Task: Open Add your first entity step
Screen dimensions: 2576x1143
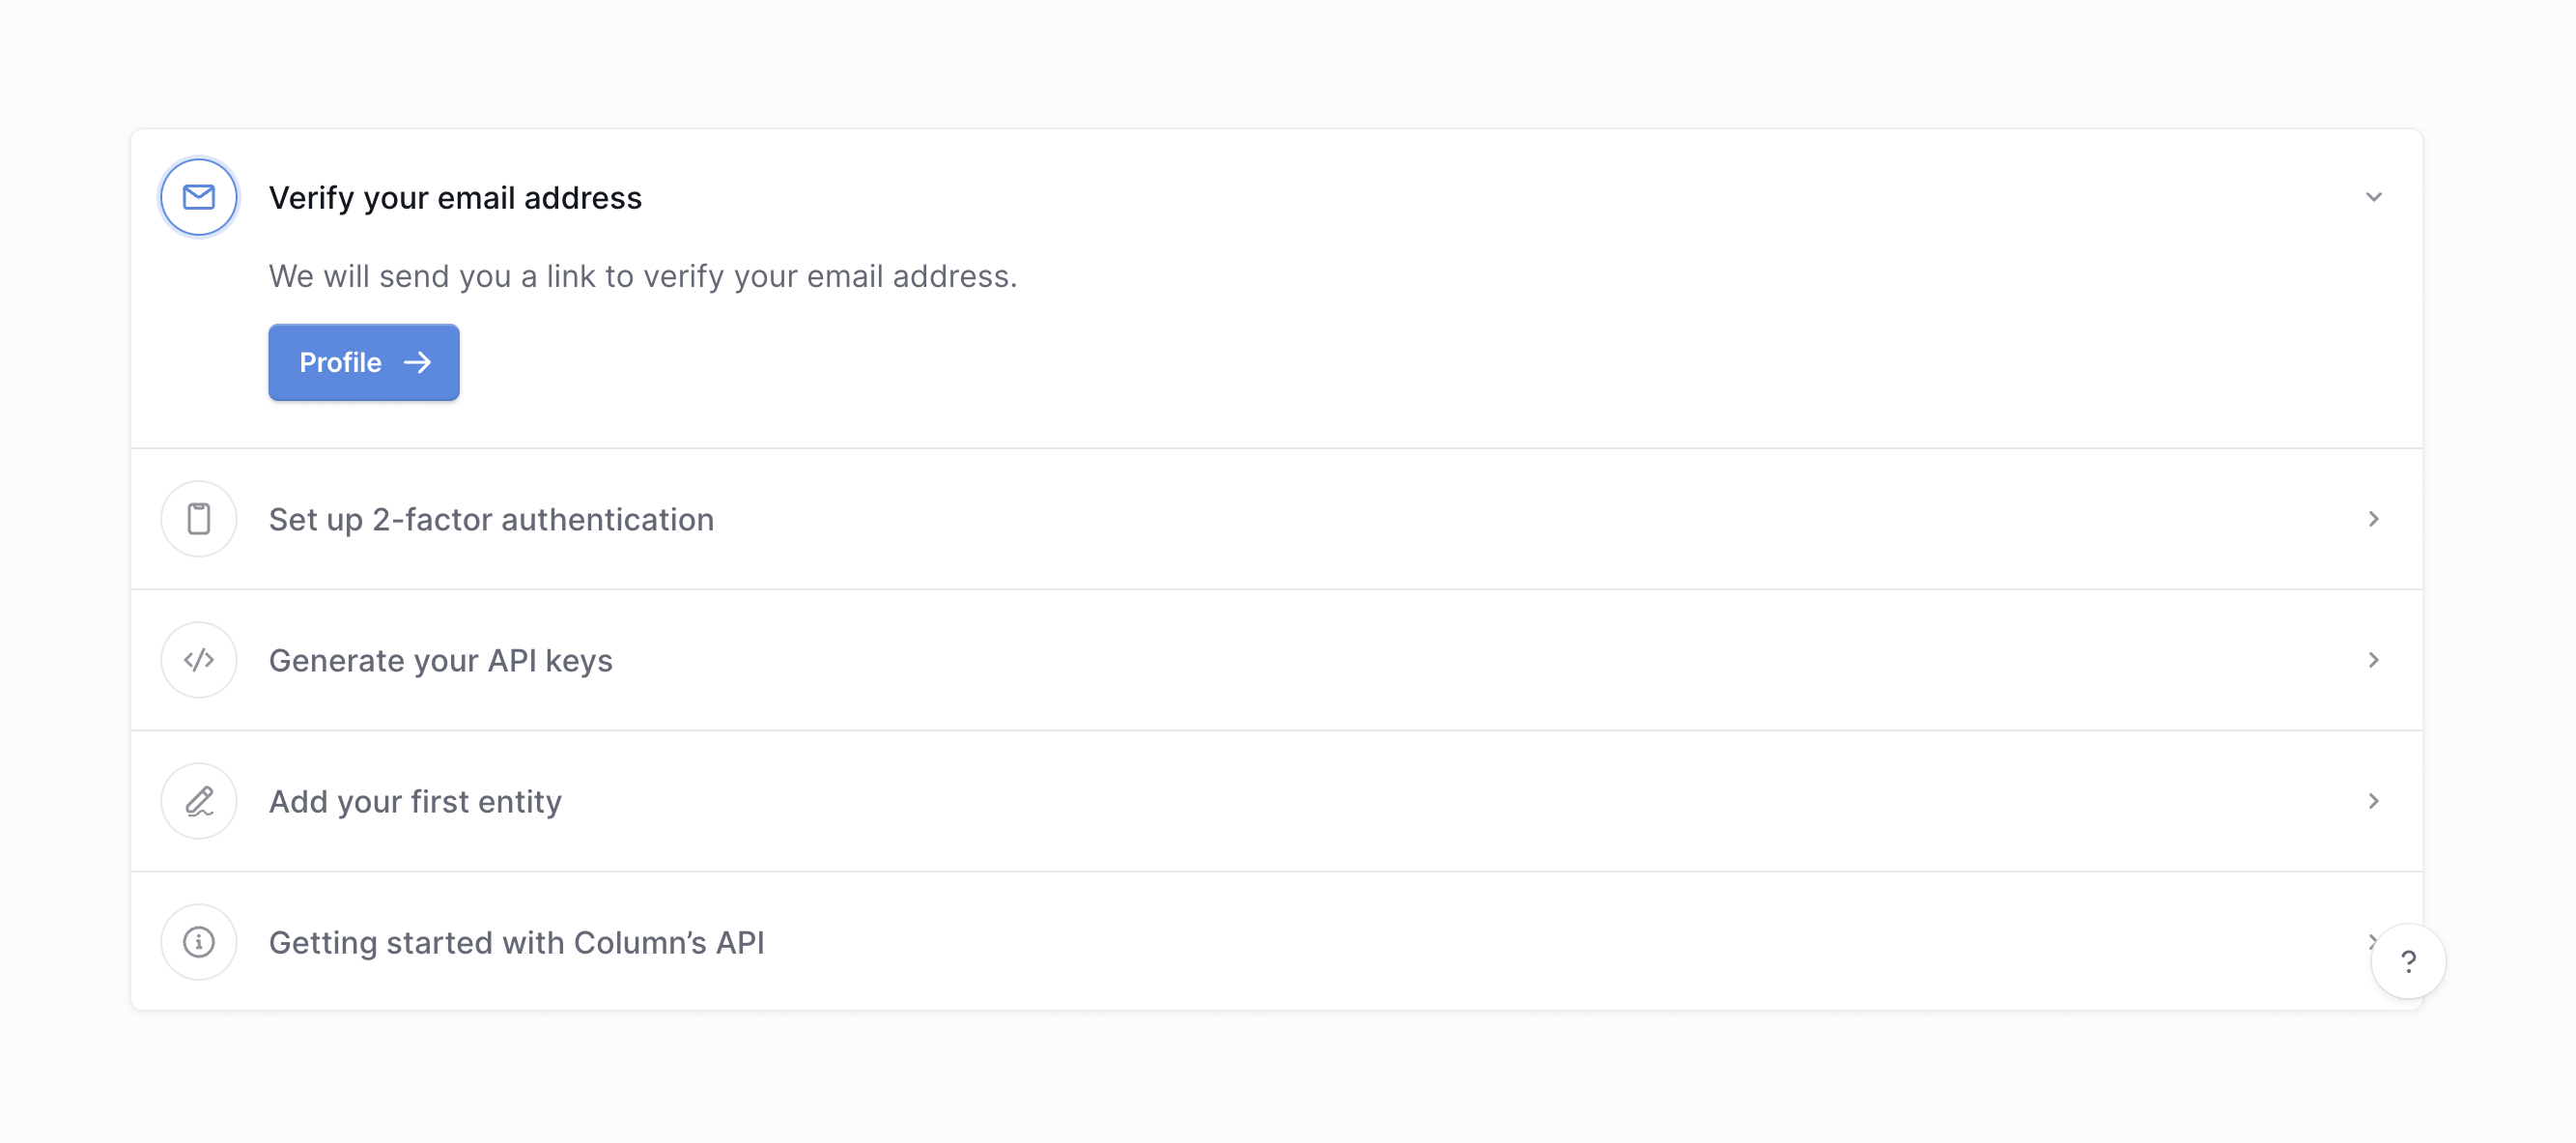Action: (415, 802)
